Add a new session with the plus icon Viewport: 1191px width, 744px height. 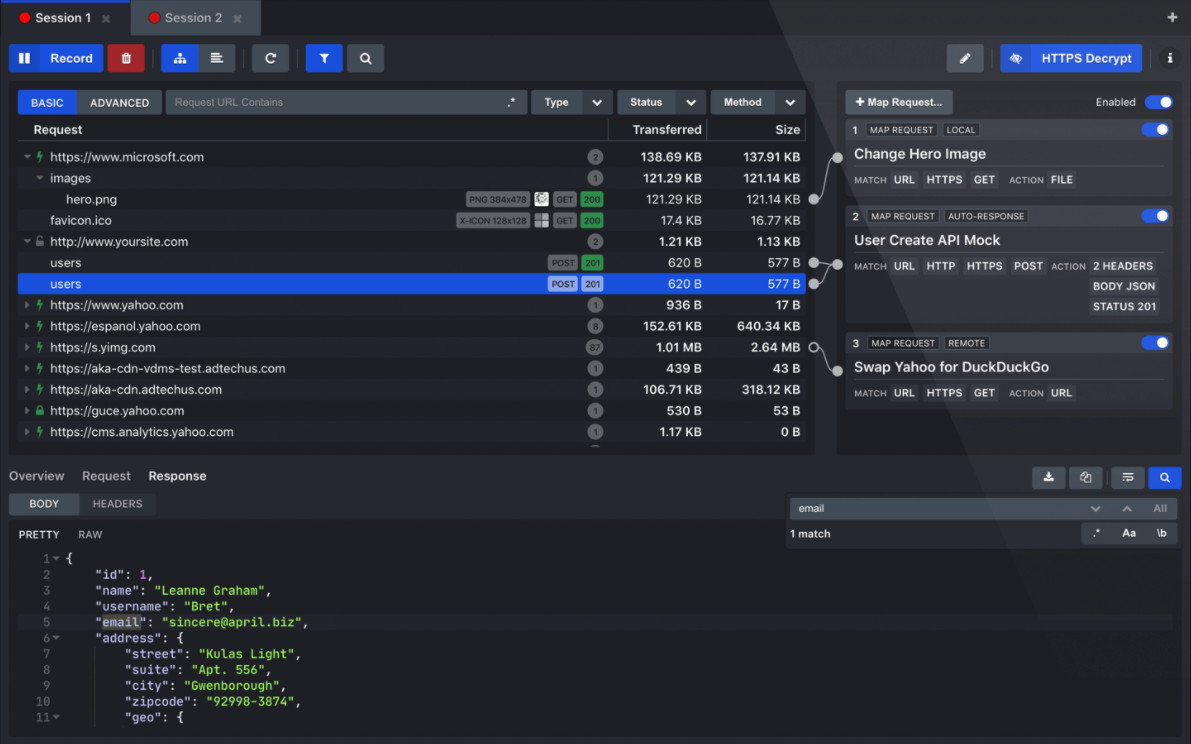[1172, 17]
